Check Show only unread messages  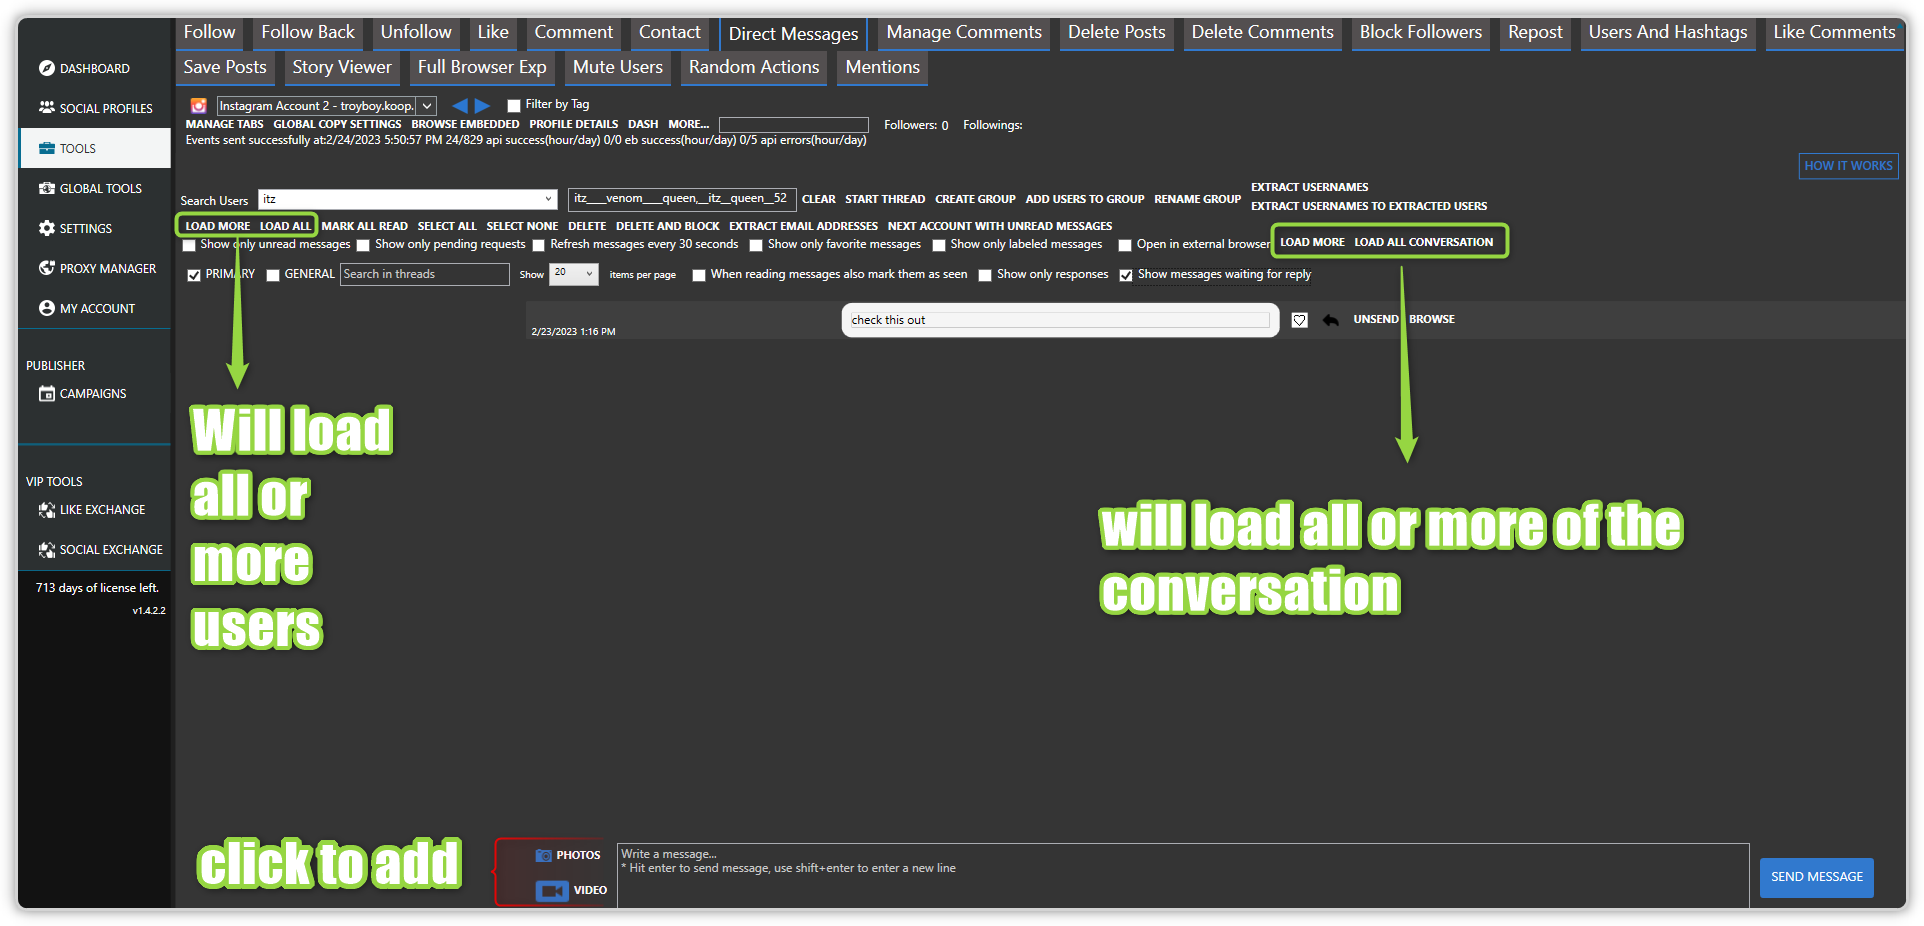pos(188,244)
